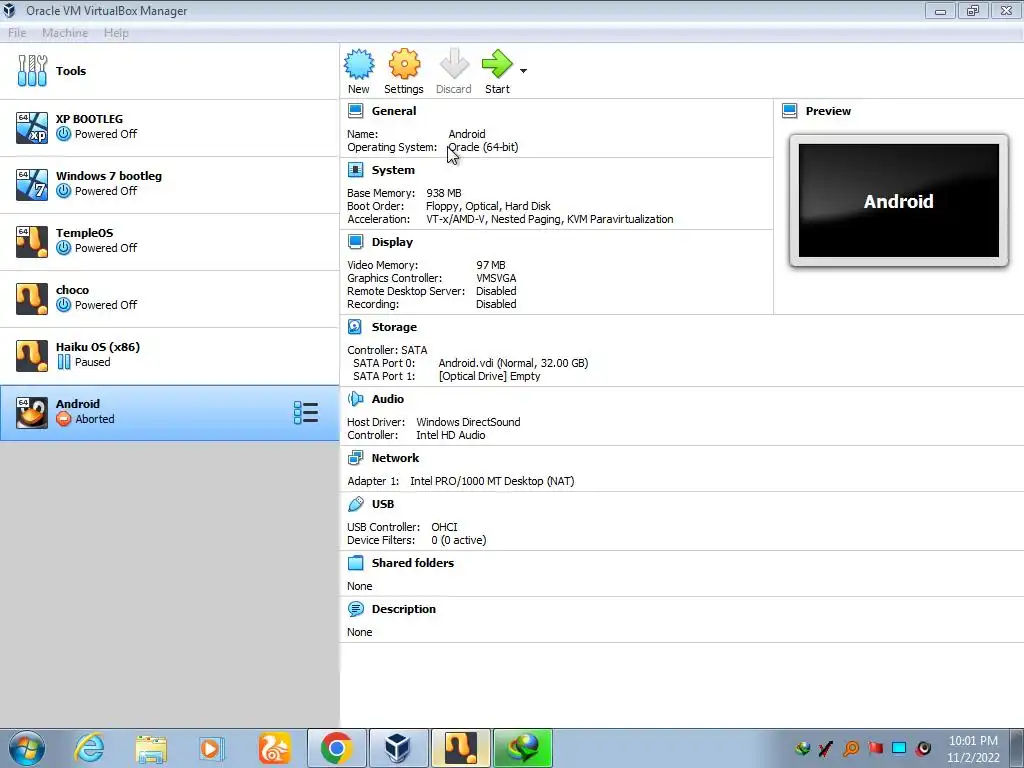The width and height of the screenshot is (1024, 768).
Task: Click the Display section monitor icon
Action: 355,242
